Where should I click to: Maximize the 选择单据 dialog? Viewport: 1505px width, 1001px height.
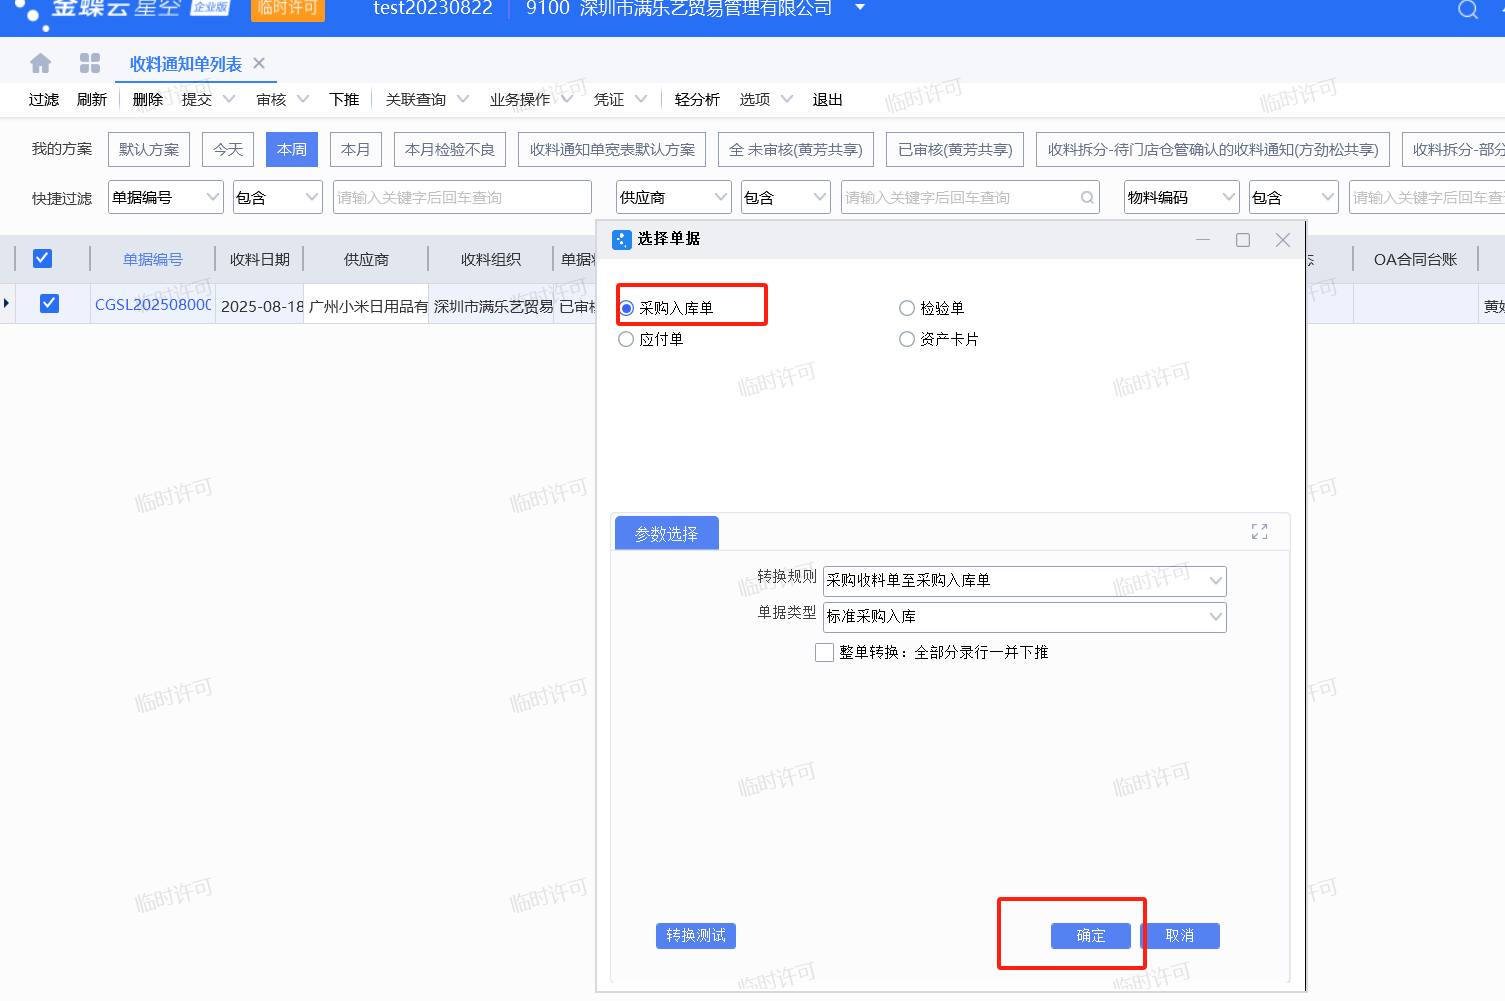1243,240
